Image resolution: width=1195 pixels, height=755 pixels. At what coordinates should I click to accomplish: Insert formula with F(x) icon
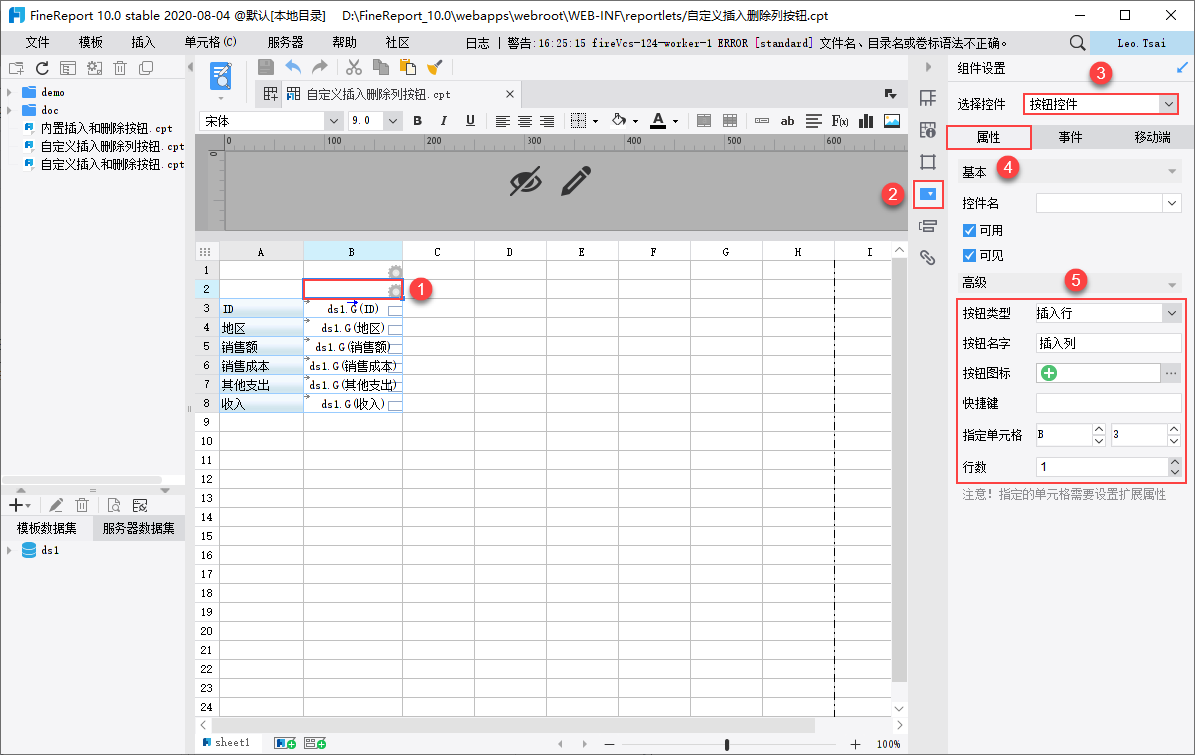(x=840, y=120)
